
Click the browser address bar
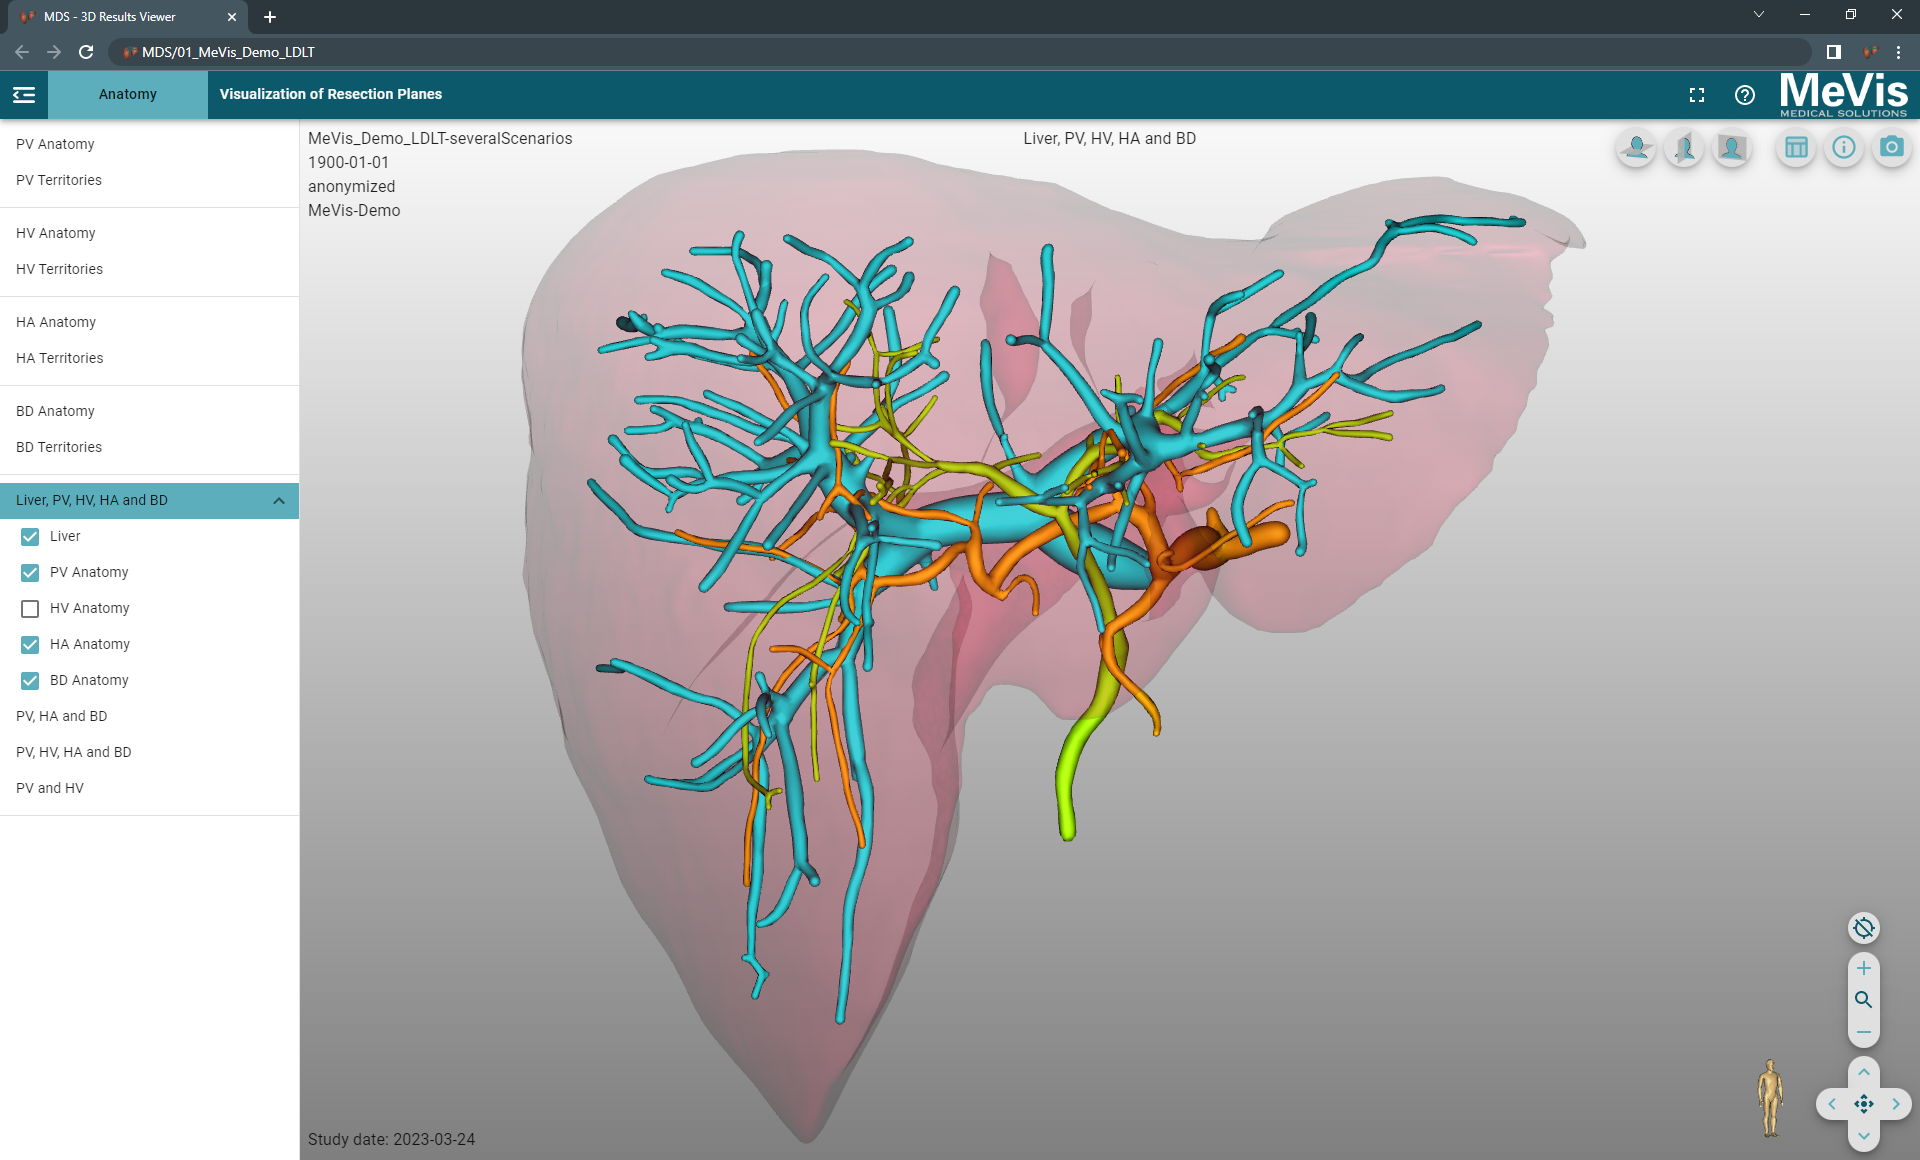point(960,52)
